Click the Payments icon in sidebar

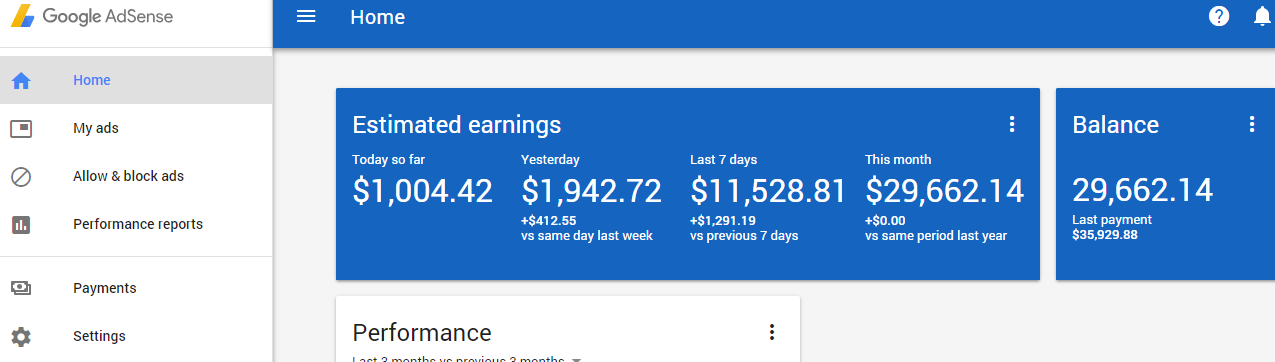point(21,288)
